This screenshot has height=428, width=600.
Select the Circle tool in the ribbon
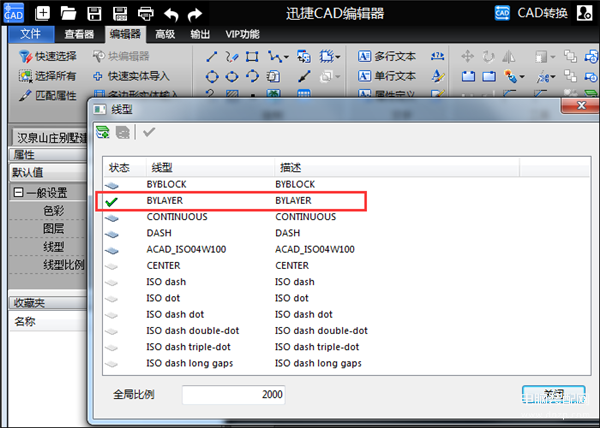[212, 76]
